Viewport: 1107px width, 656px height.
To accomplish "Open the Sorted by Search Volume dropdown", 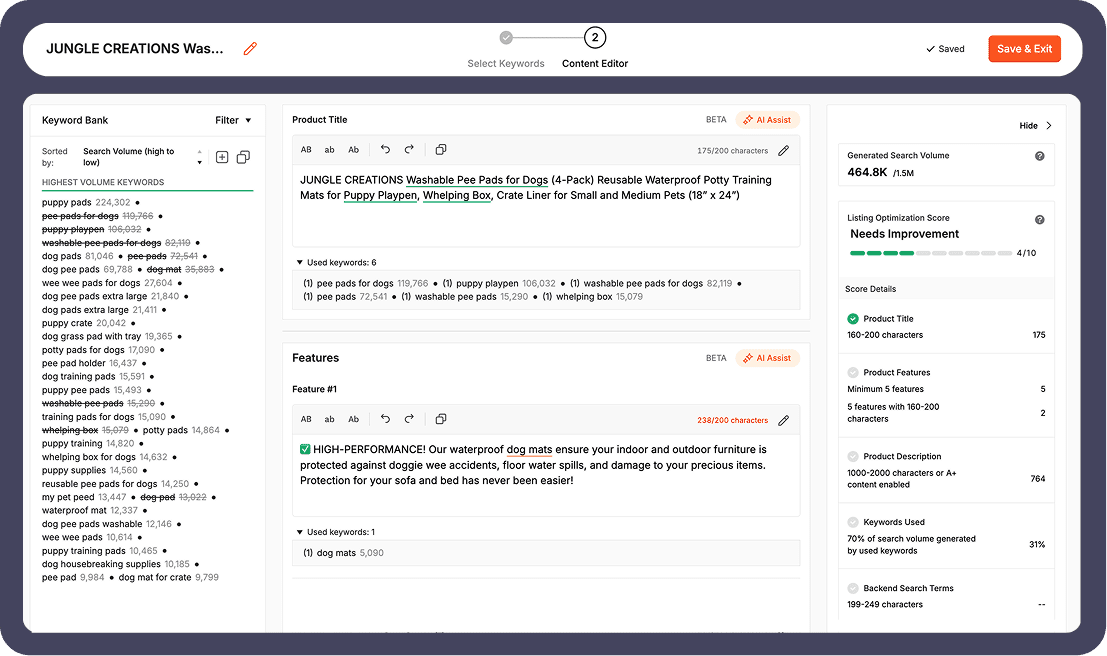I will (142, 157).
